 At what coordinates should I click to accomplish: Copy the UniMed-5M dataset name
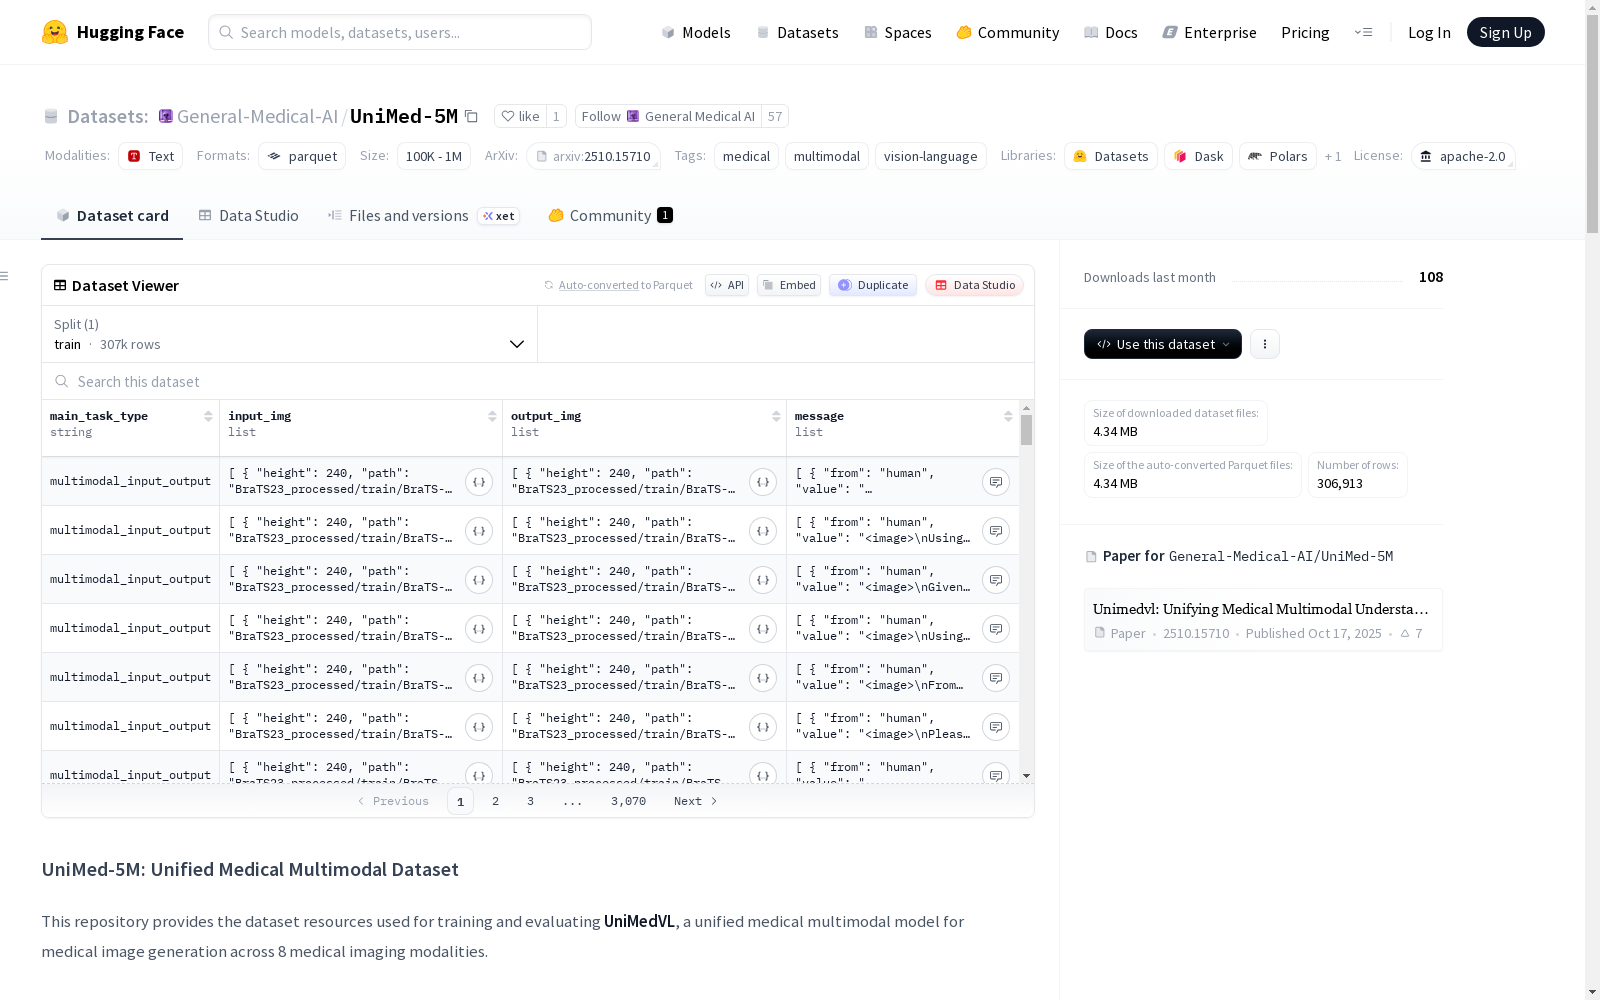(x=471, y=117)
